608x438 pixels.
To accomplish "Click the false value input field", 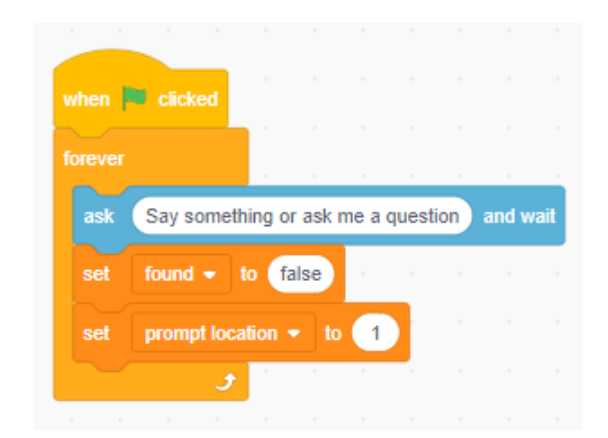I will click(301, 274).
